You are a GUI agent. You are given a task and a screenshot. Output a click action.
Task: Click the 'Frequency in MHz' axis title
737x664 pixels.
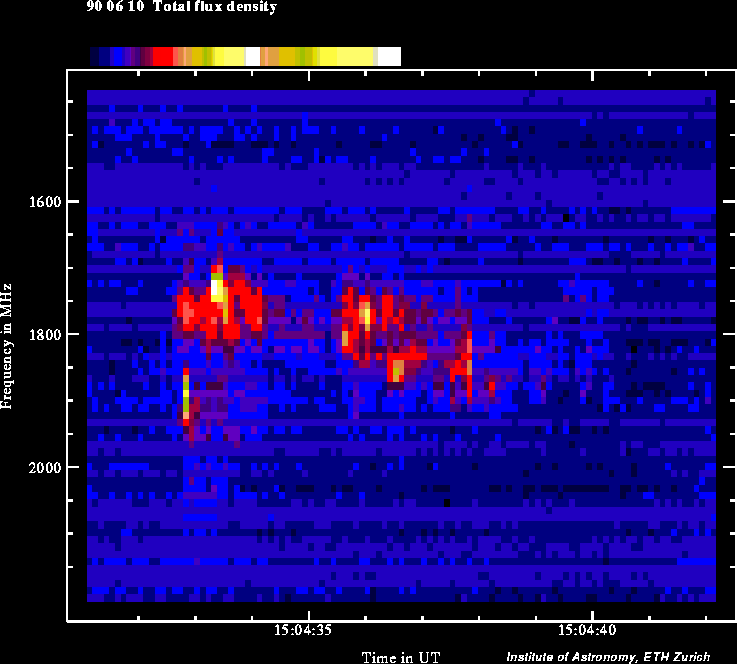click(6, 346)
